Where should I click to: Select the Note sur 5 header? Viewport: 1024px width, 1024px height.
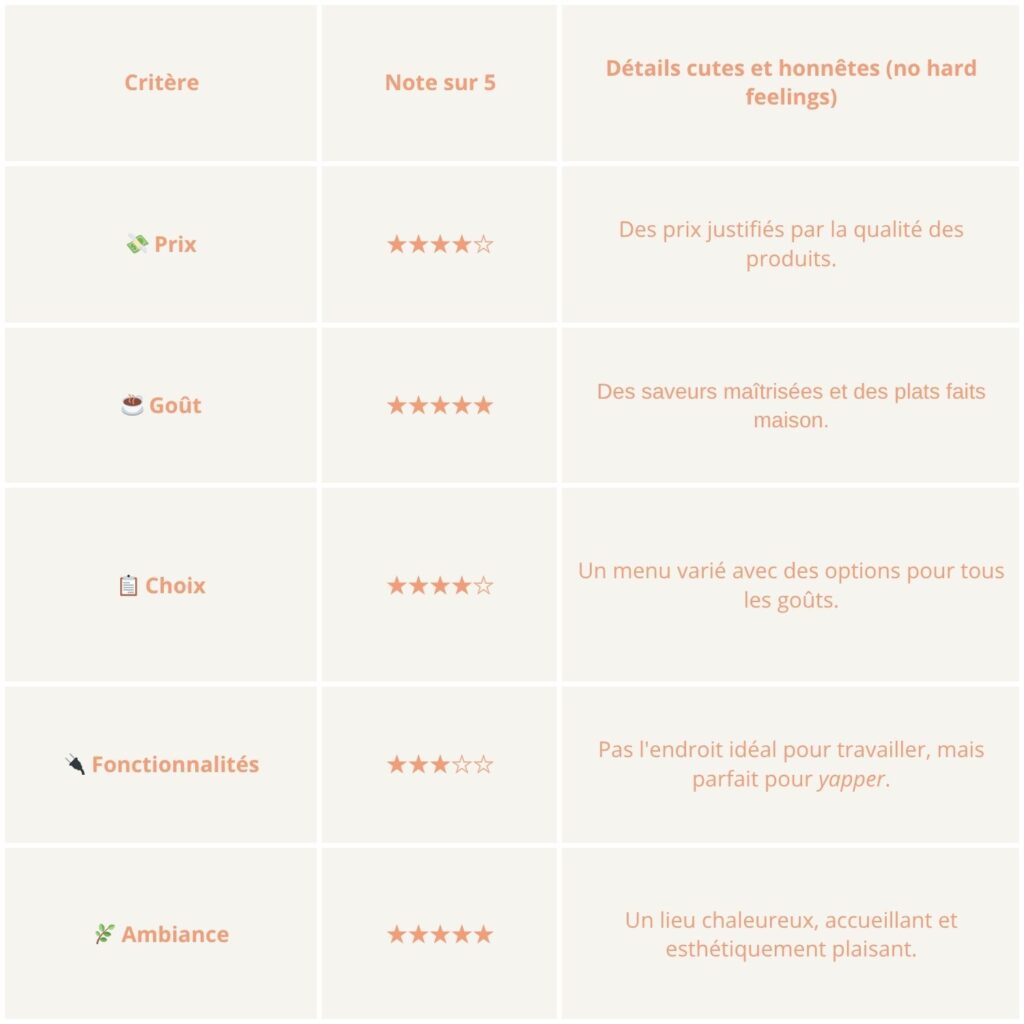[x=440, y=82]
